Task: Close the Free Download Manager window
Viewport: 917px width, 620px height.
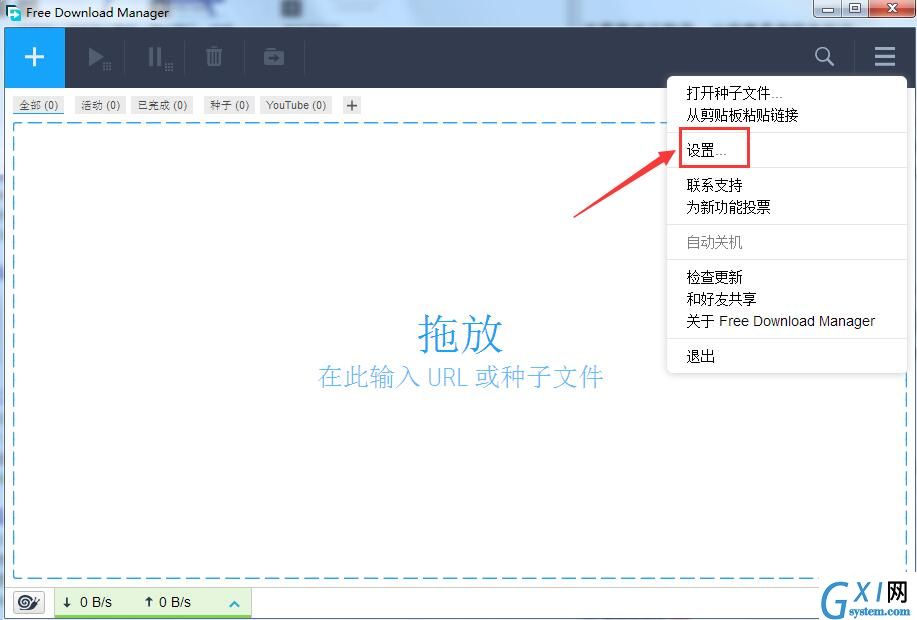Action: (892, 9)
